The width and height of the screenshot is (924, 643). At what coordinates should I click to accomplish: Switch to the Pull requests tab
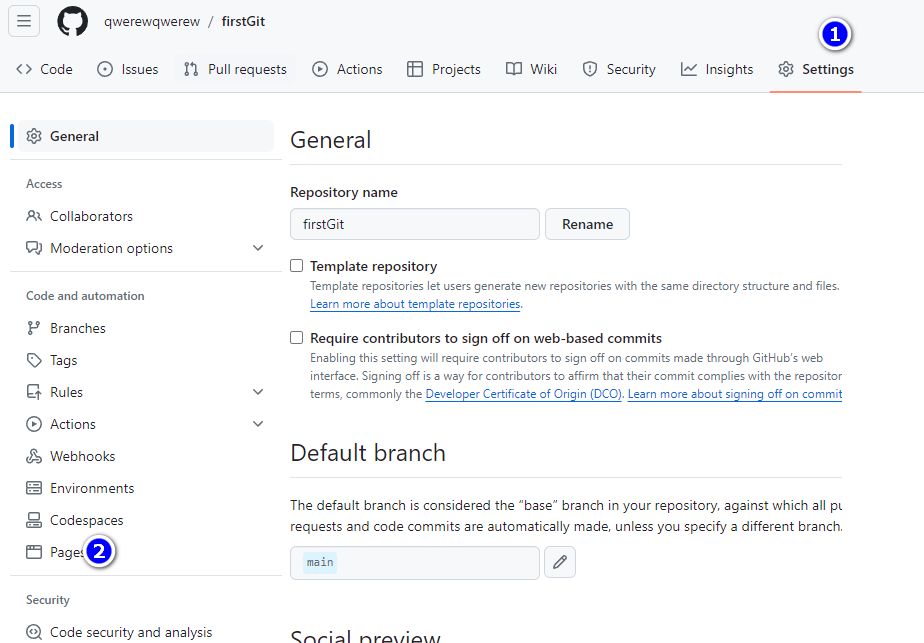pos(235,69)
